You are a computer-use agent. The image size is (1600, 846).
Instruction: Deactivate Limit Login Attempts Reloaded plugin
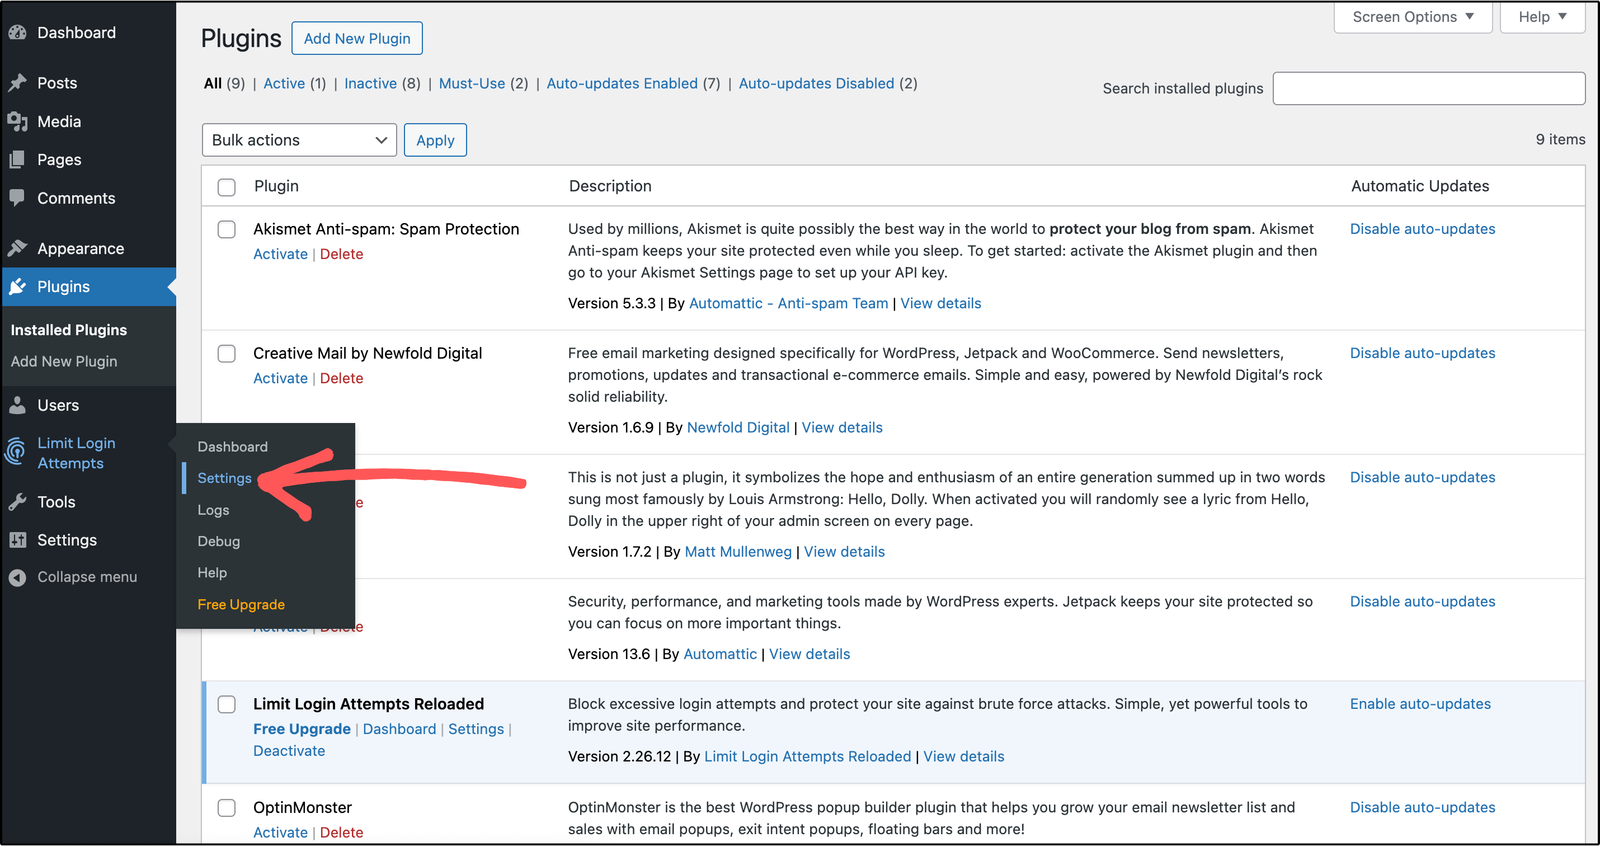click(289, 751)
